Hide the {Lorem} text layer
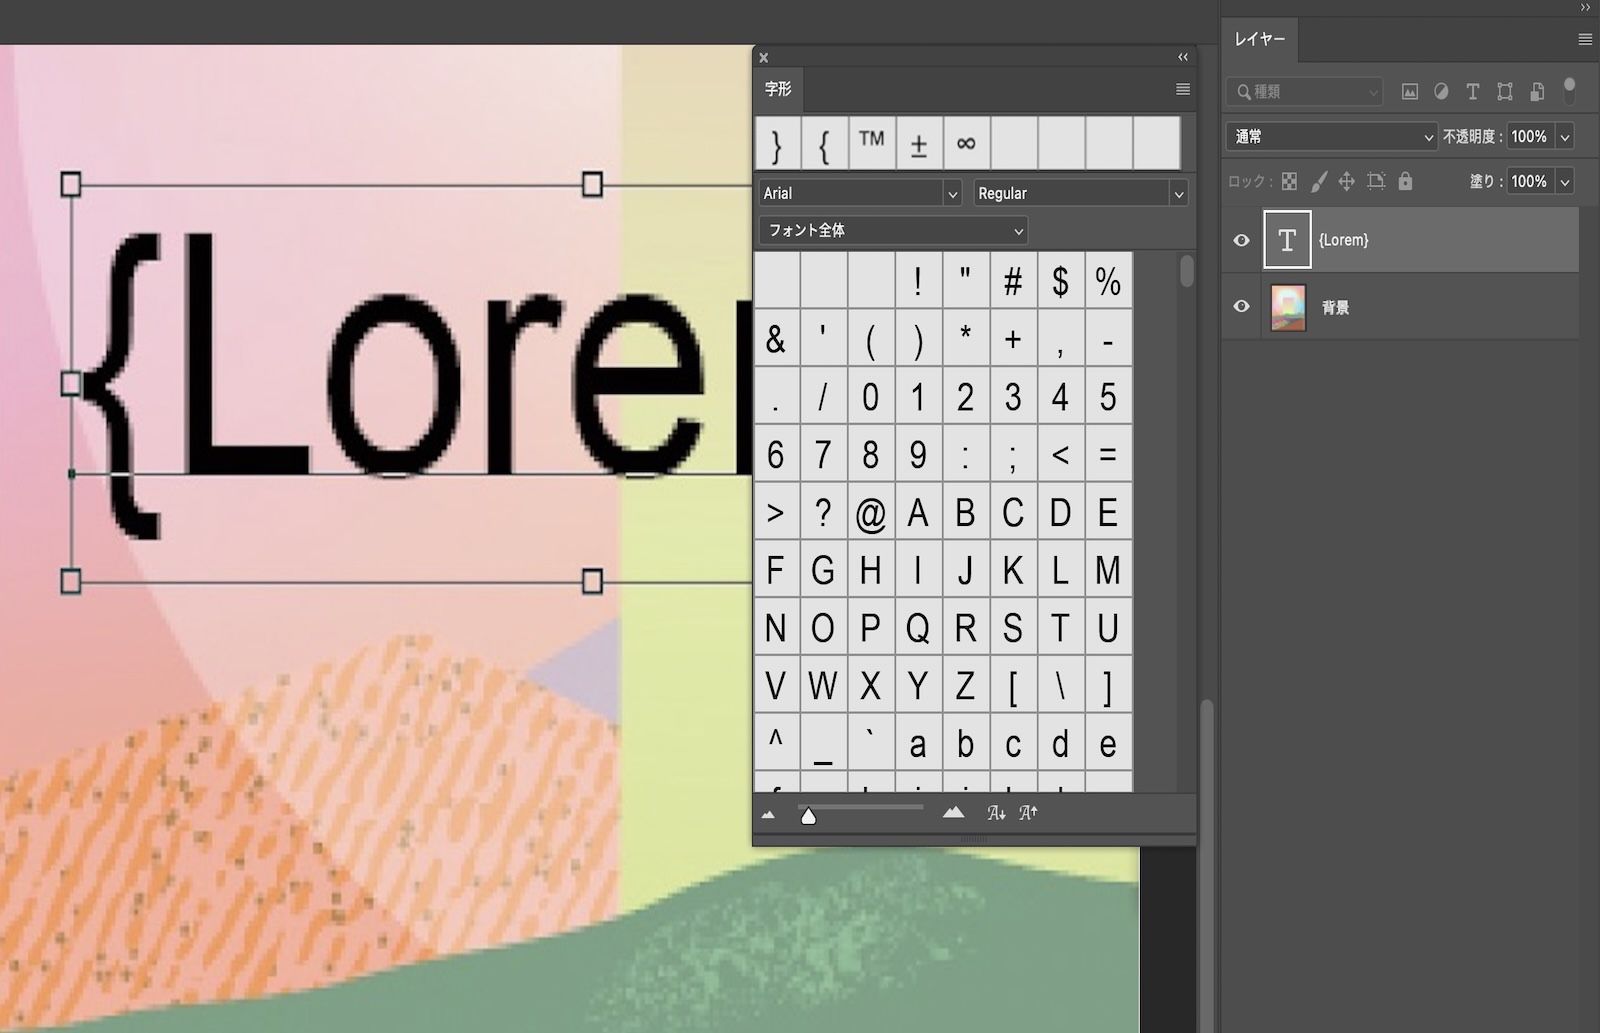Viewport: 1600px width, 1033px height. [1241, 240]
